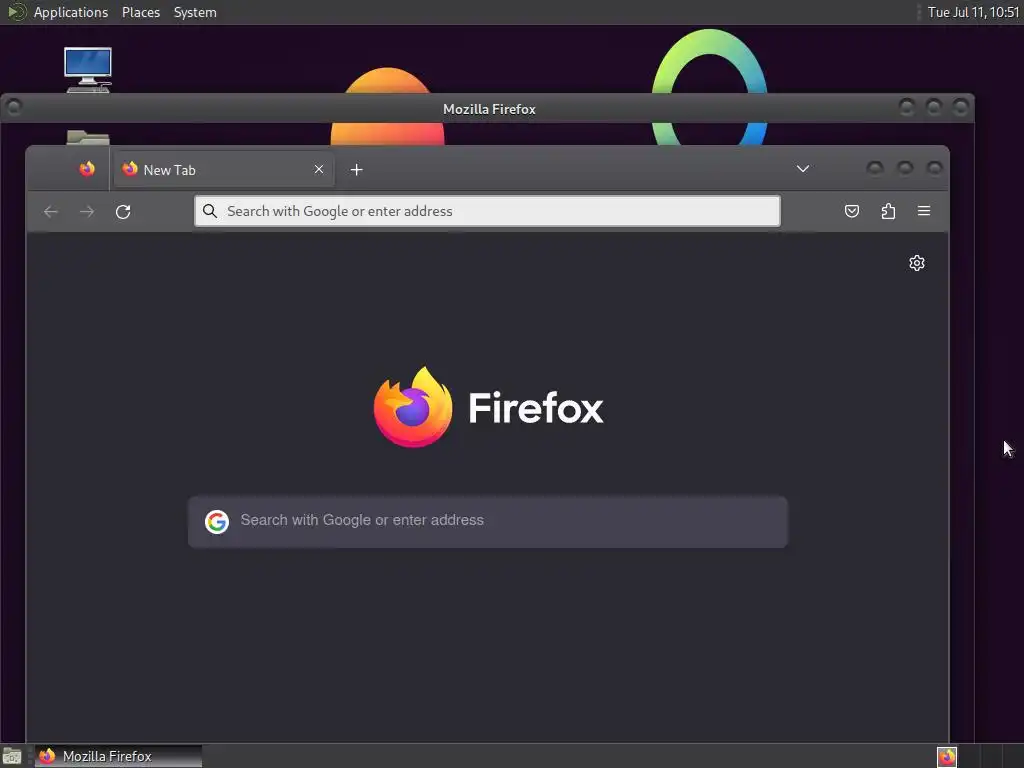Close the New Tab tab
The height and width of the screenshot is (768, 1024).
click(319, 169)
